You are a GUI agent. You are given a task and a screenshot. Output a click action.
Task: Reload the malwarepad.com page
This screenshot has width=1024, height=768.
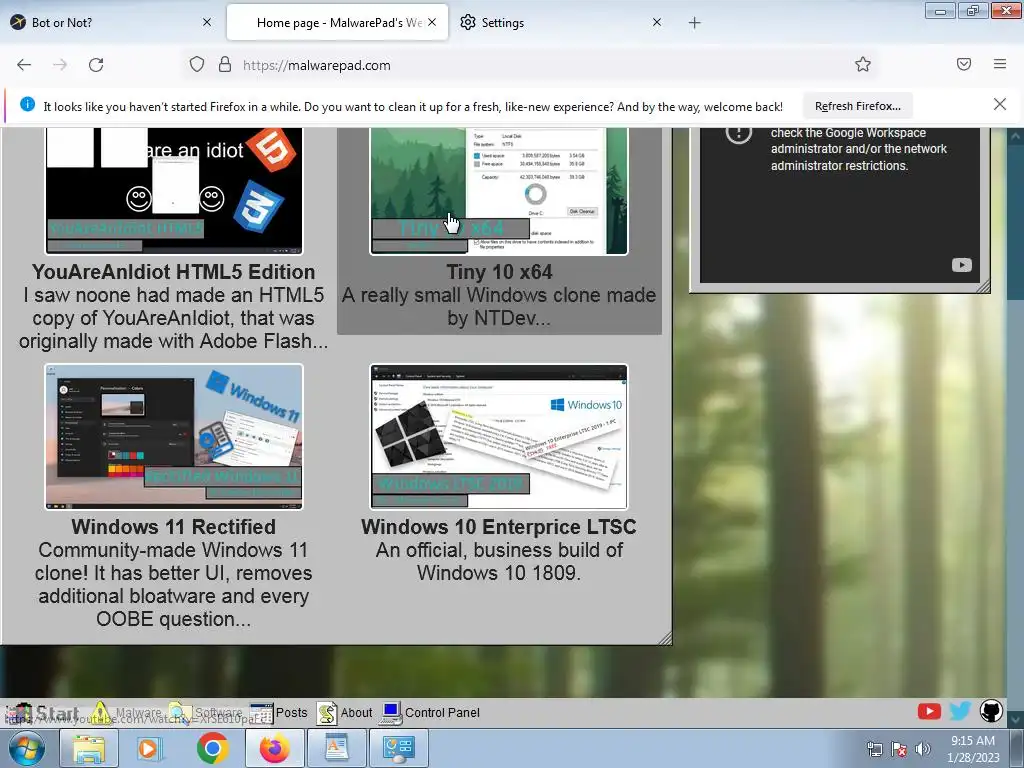click(96, 65)
